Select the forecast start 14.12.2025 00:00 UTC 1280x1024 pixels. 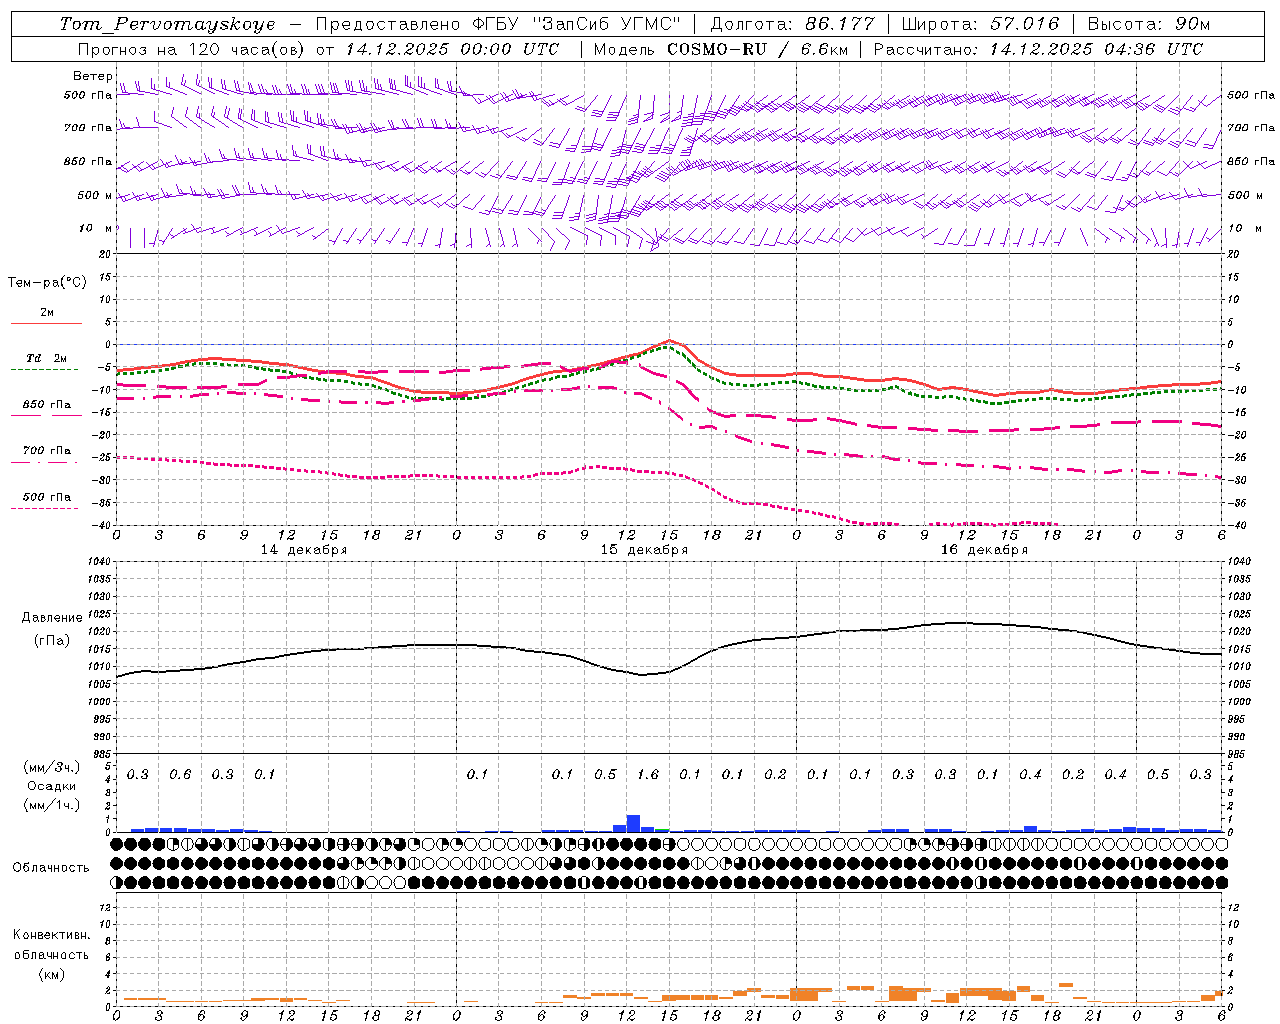pyautogui.click(x=452, y=49)
